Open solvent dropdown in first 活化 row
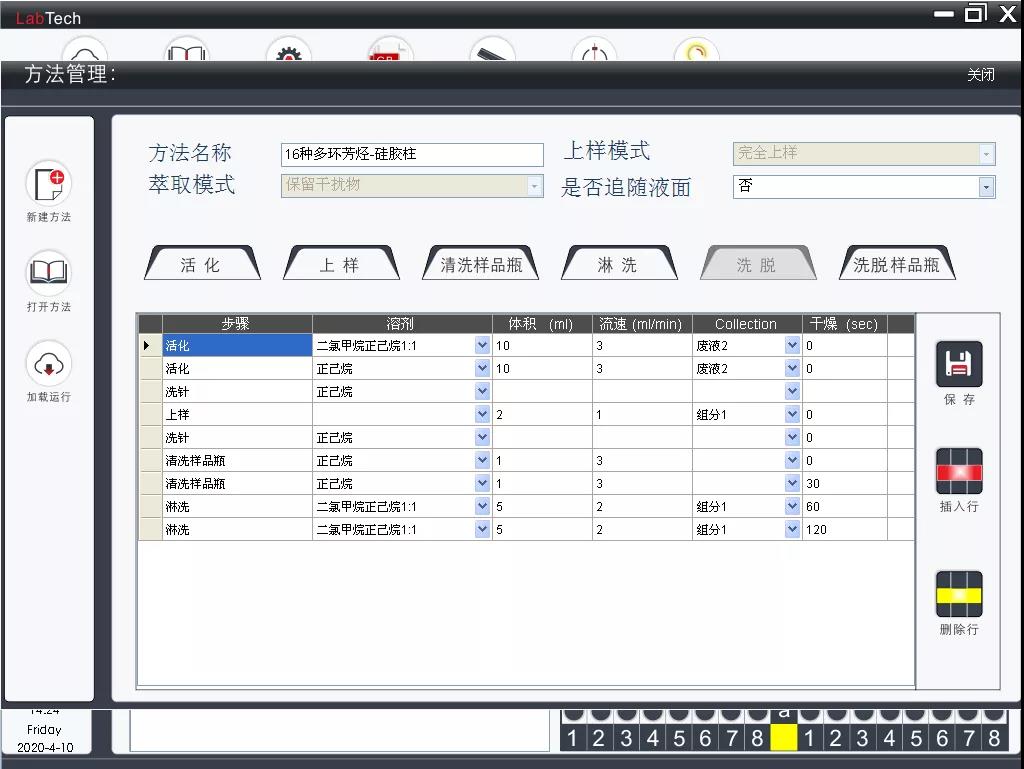Screen dimensions: 1024x769 483,346
